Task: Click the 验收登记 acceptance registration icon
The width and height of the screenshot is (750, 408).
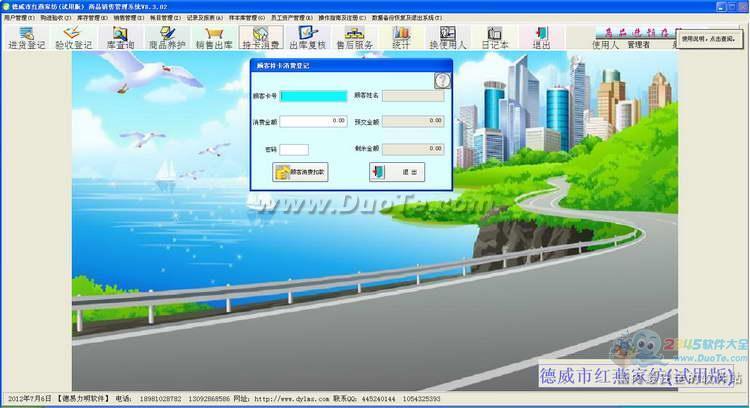Action: pos(72,38)
